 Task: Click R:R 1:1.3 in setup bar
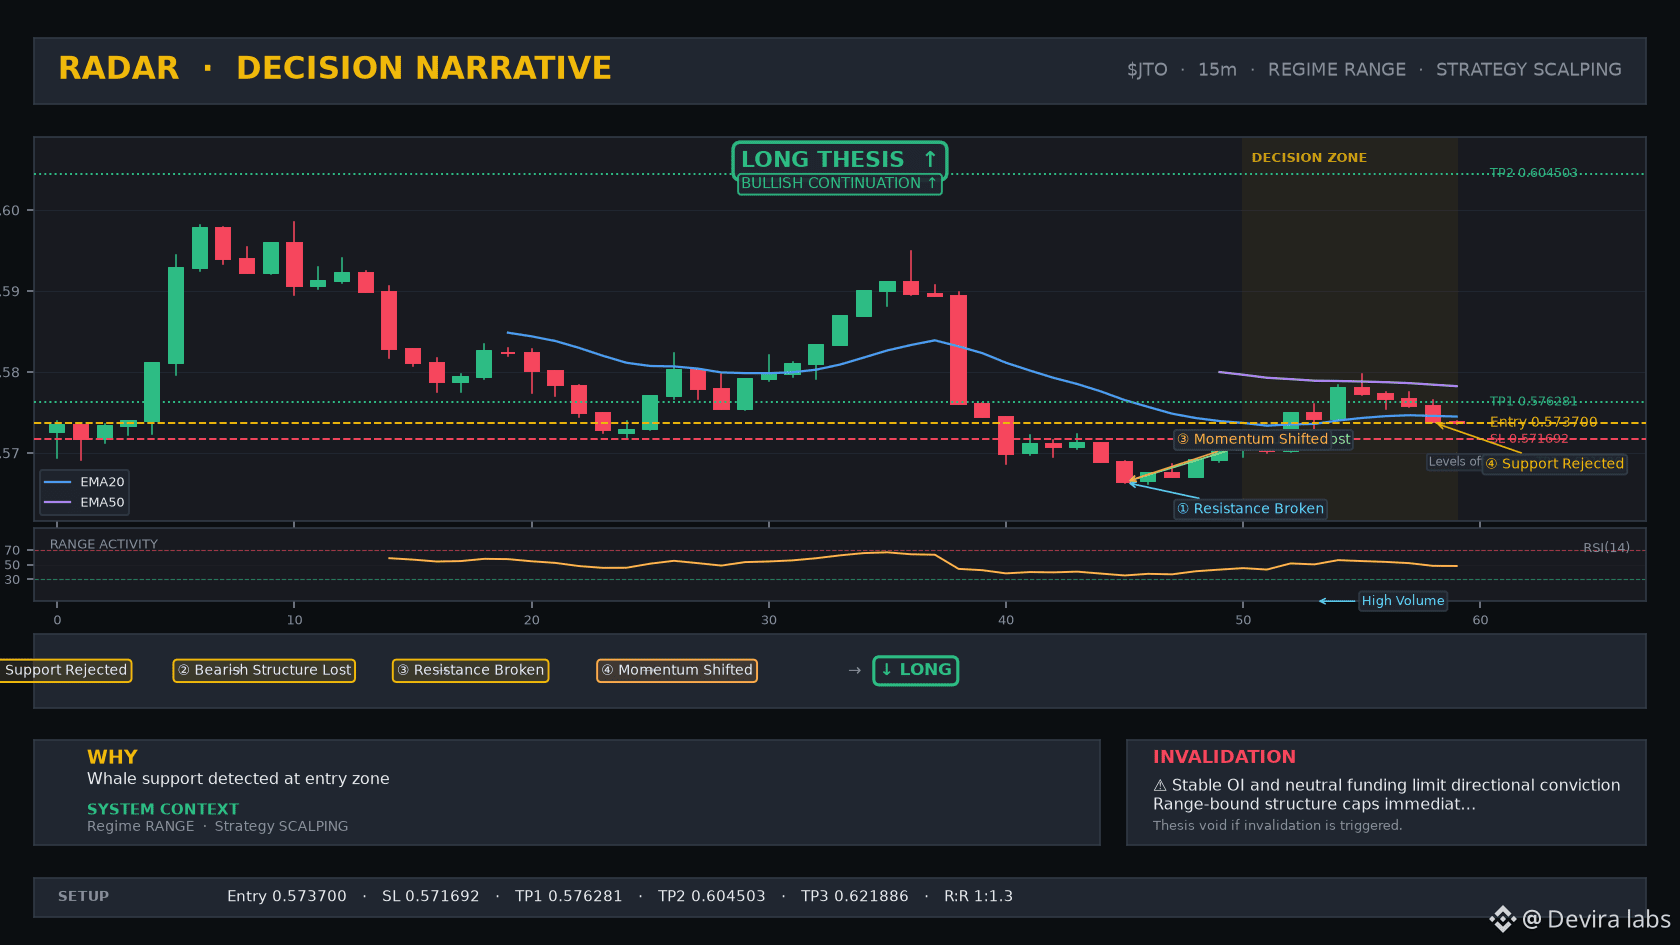tap(978, 897)
